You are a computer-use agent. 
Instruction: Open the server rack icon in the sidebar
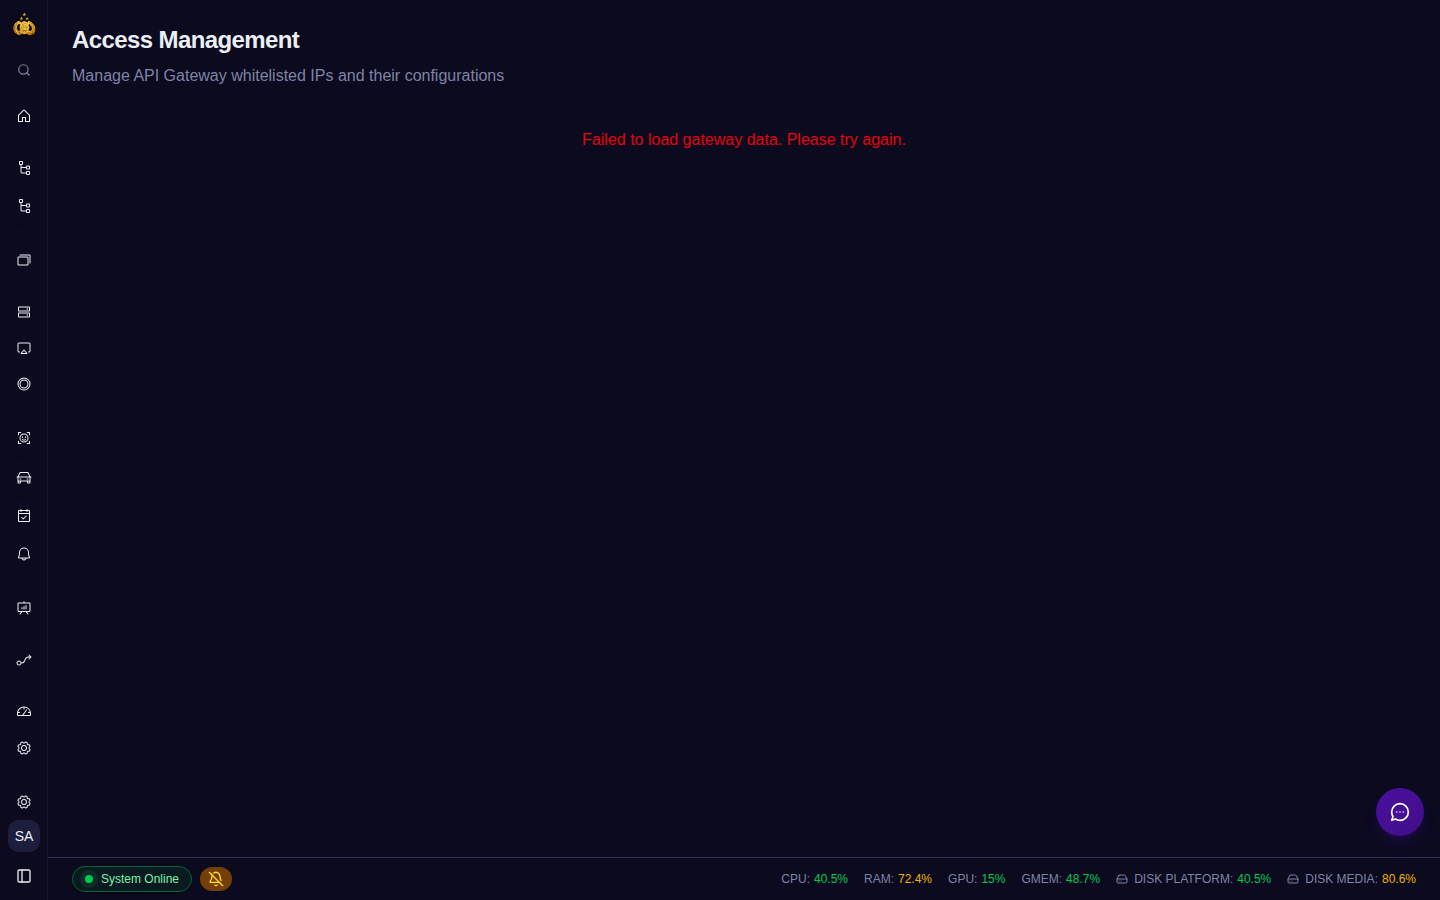point(24,312)
